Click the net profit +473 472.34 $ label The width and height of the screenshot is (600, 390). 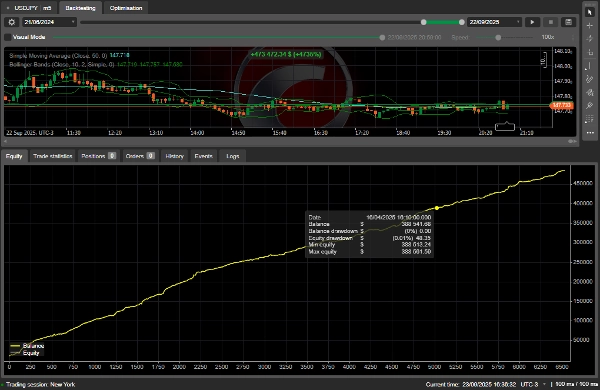pos(286,54)
